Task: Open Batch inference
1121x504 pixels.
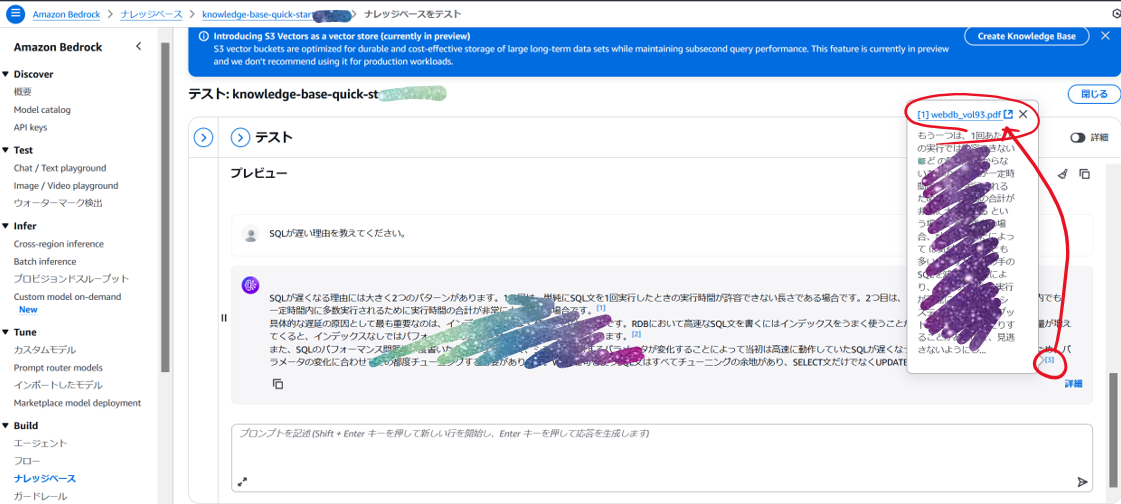Action: click(45, 262)
